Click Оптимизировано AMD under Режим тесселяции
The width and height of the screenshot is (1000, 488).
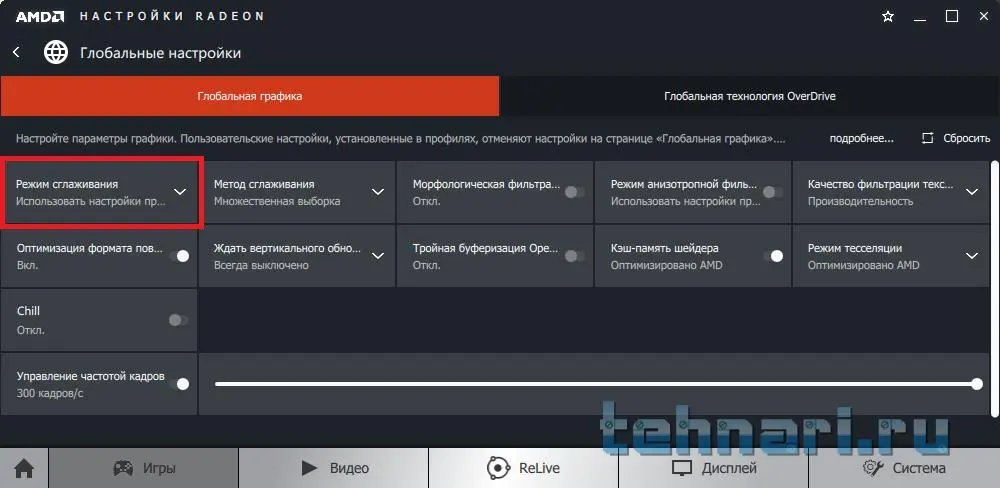click(x=864, y=265)
